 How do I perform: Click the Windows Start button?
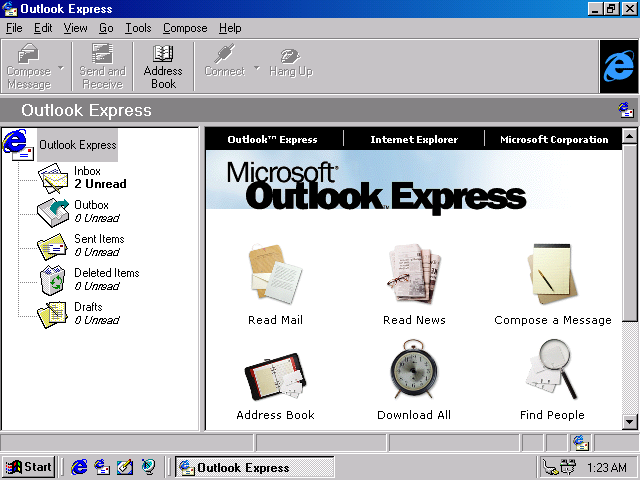pyautogui.click(x=29, y=467)
